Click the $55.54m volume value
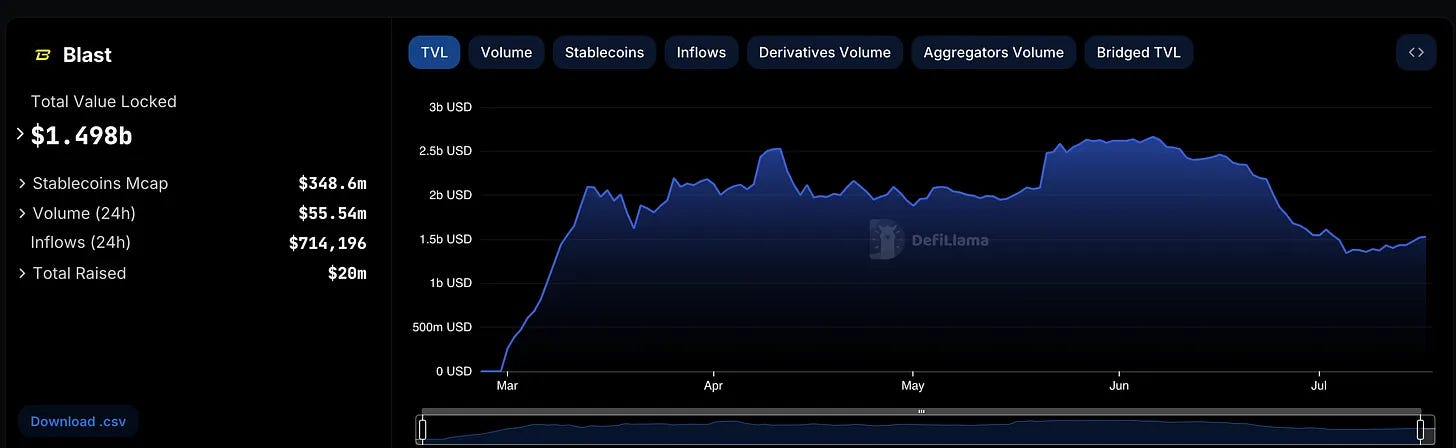Viewport: 1456px width, 448px height. click(332, 213)
